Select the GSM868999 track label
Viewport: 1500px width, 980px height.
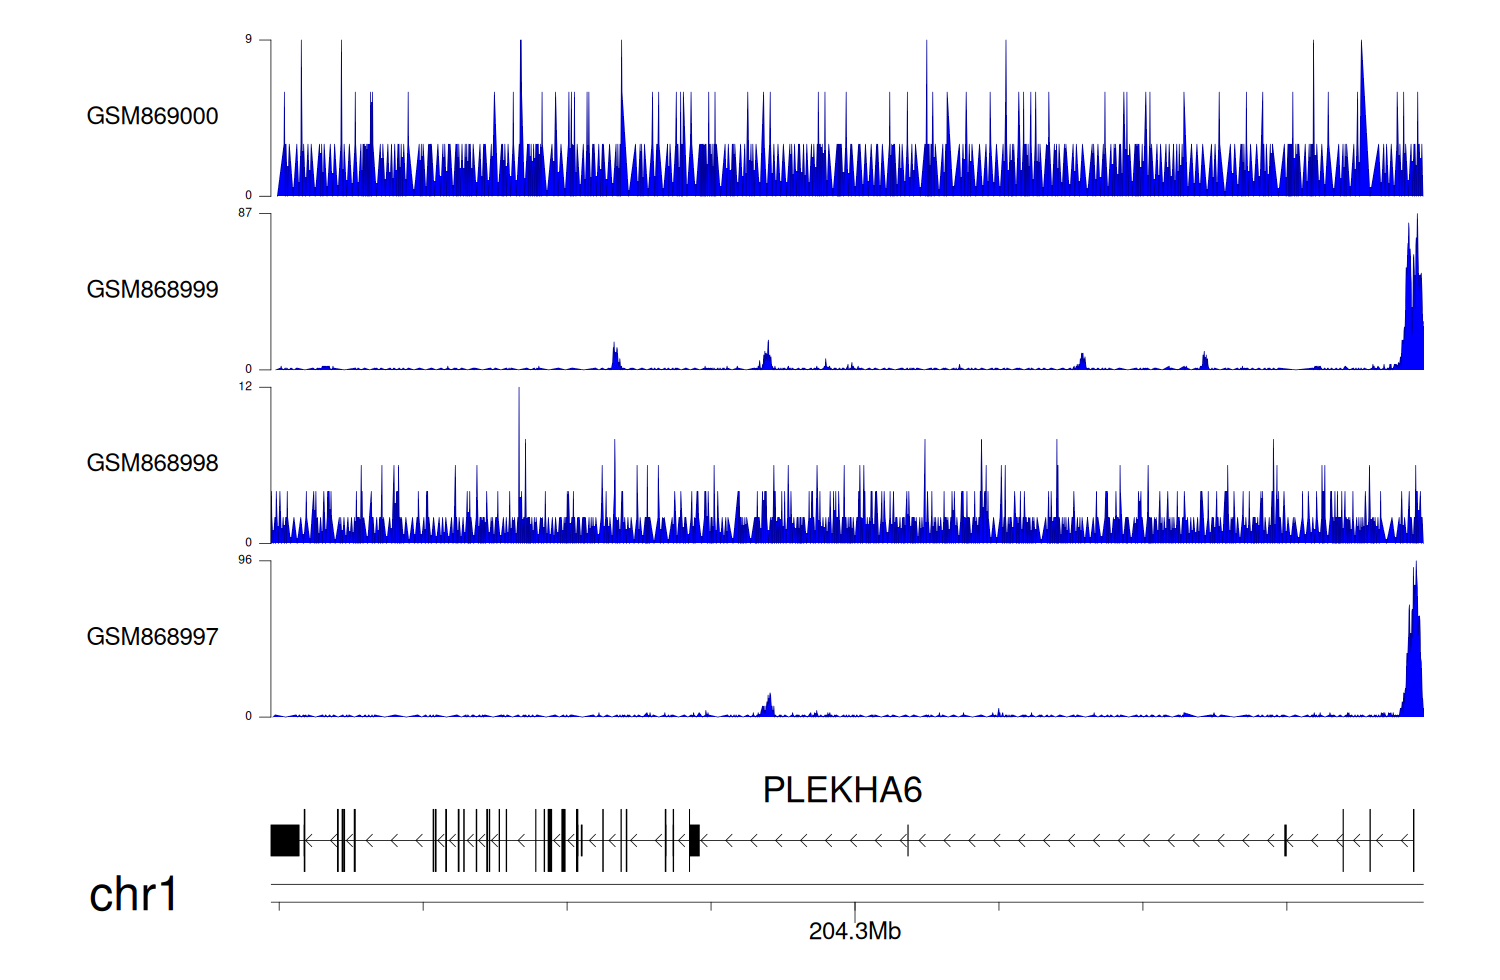[x=152, y=290]
